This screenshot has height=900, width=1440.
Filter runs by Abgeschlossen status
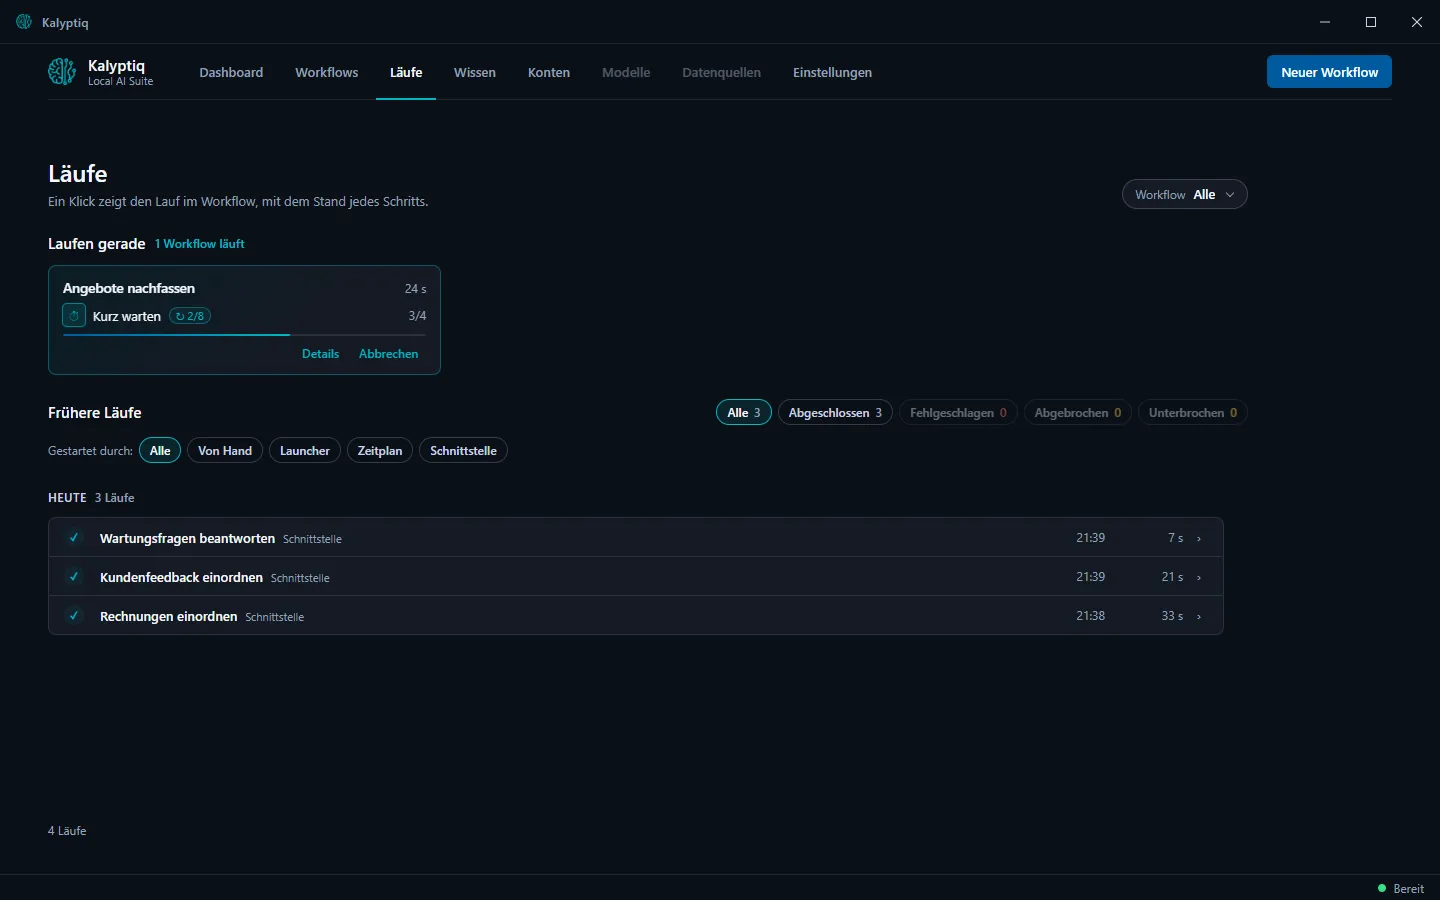click(x=835, y=413)
